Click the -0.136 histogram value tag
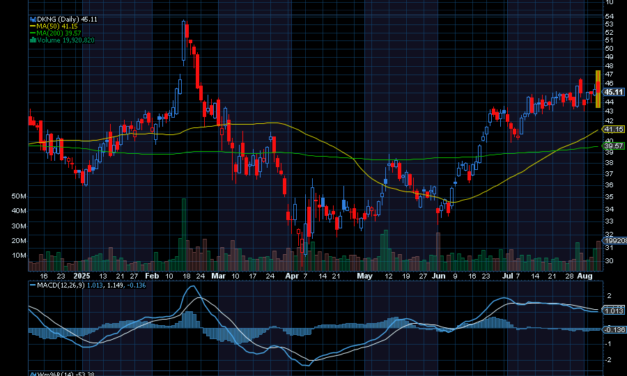This screenshot has width=627, height=376. tap(614, 330)
